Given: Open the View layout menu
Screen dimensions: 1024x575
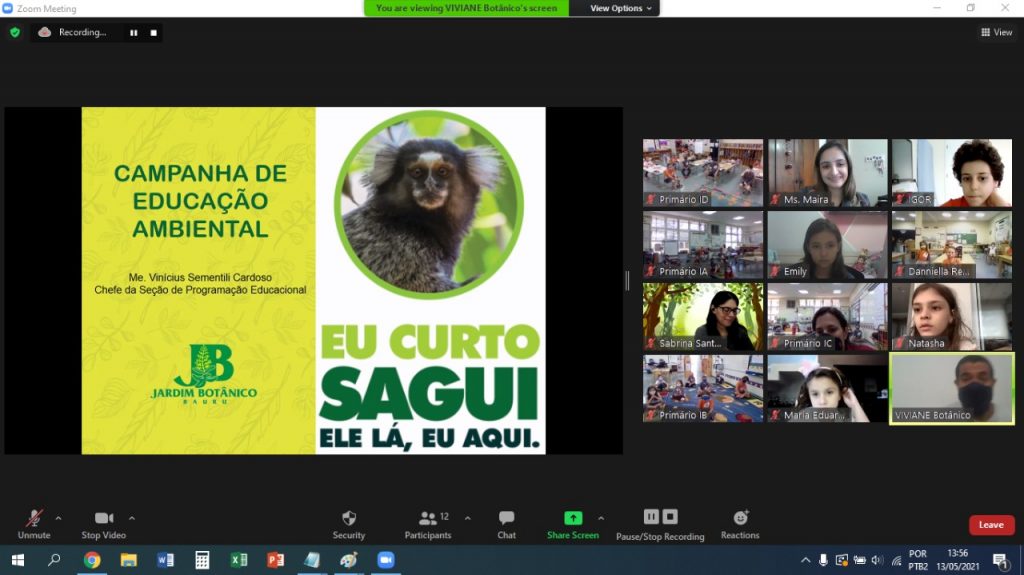Looking at the screenshot, I should click(x=997, y=32).
